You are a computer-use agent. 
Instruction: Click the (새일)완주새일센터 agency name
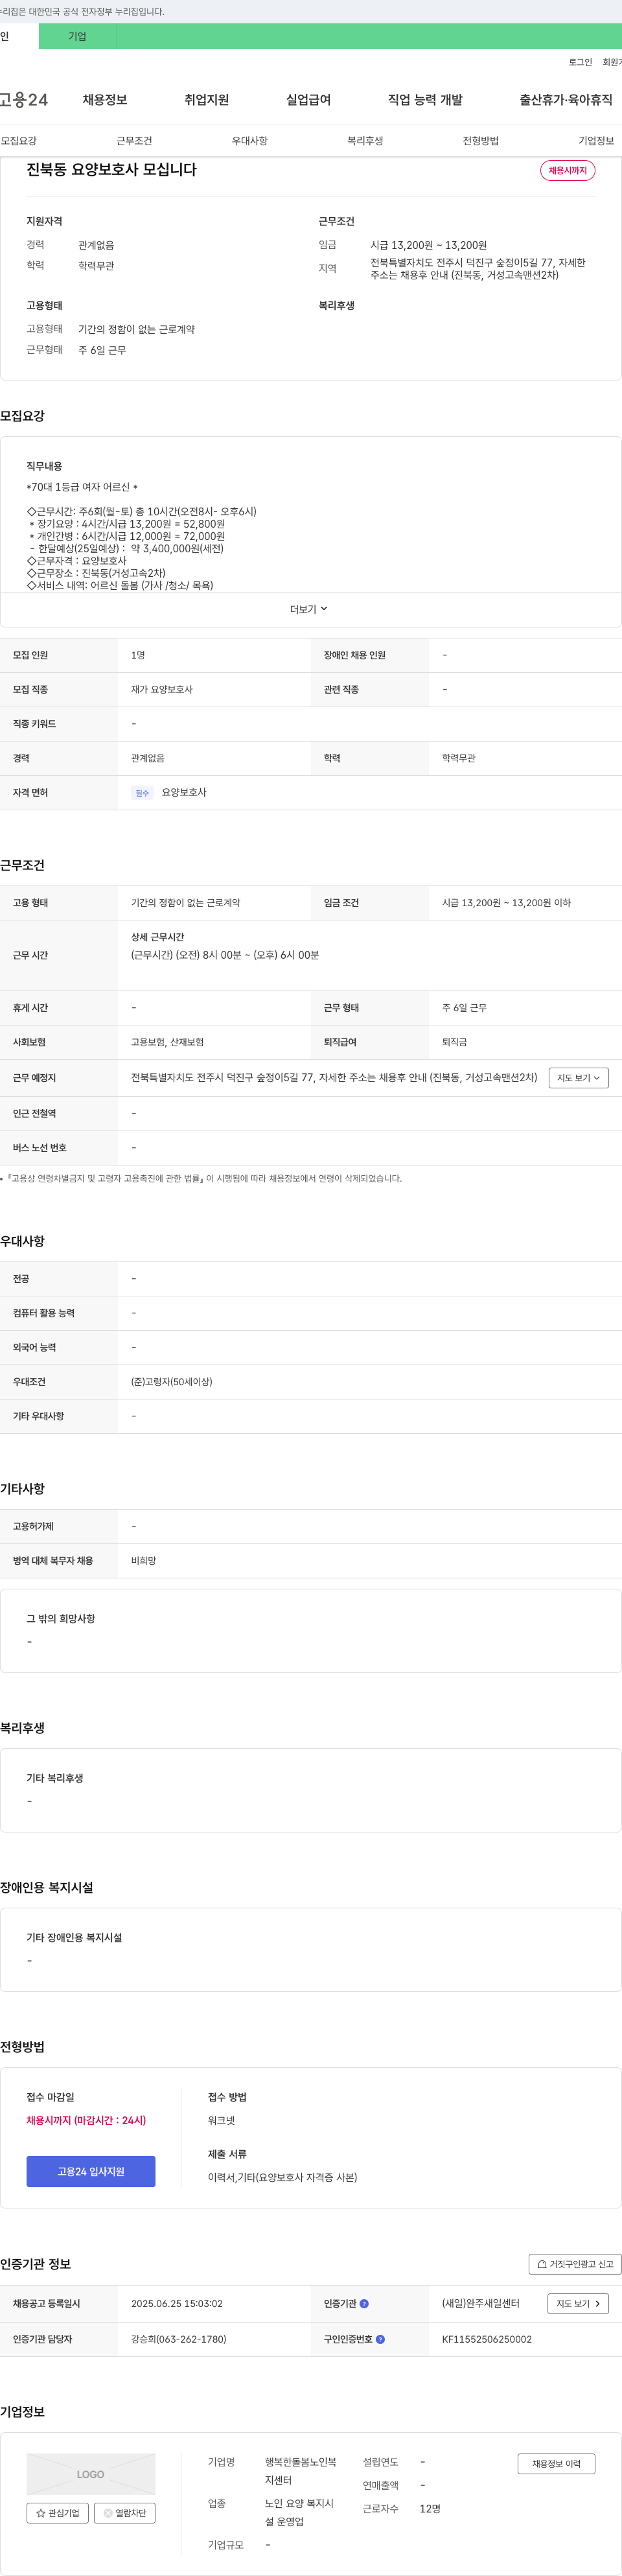coord(481,2303)
